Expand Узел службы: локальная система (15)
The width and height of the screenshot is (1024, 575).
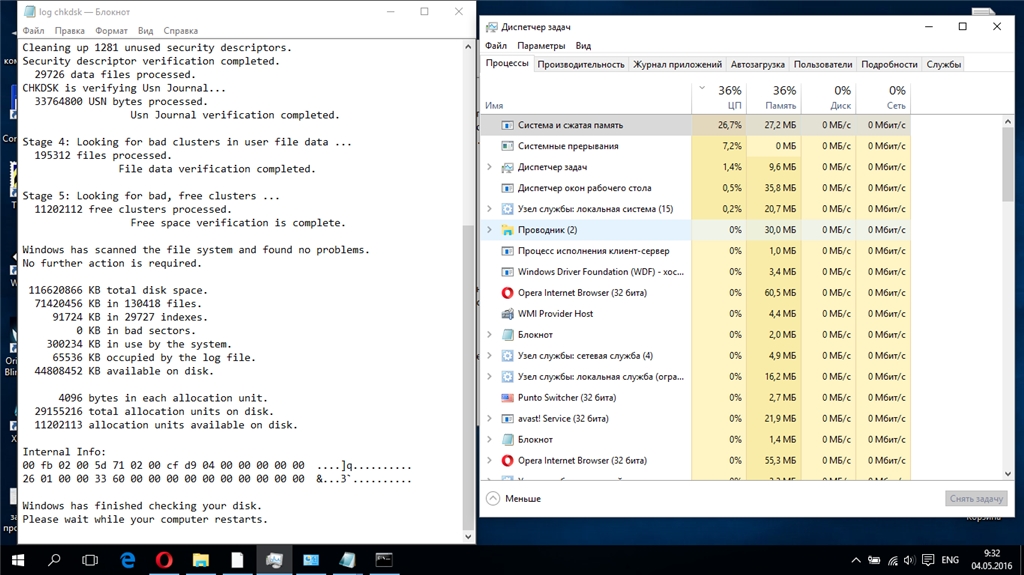coord(489,209)
